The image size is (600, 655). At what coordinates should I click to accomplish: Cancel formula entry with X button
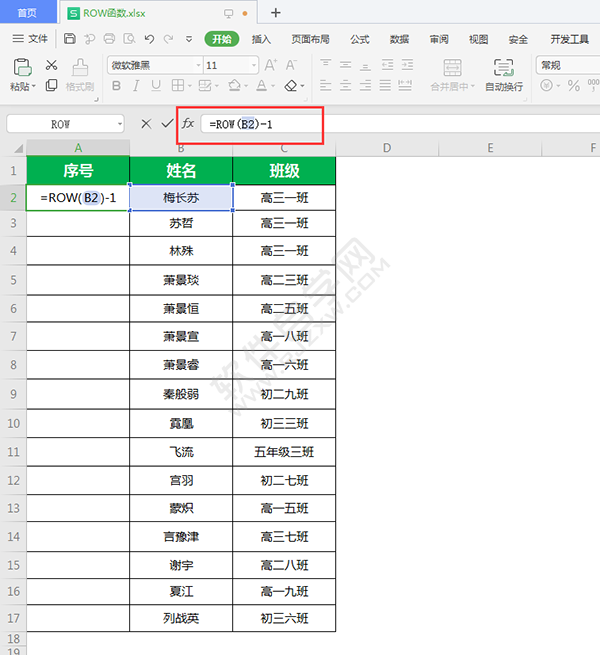[146, 124]
